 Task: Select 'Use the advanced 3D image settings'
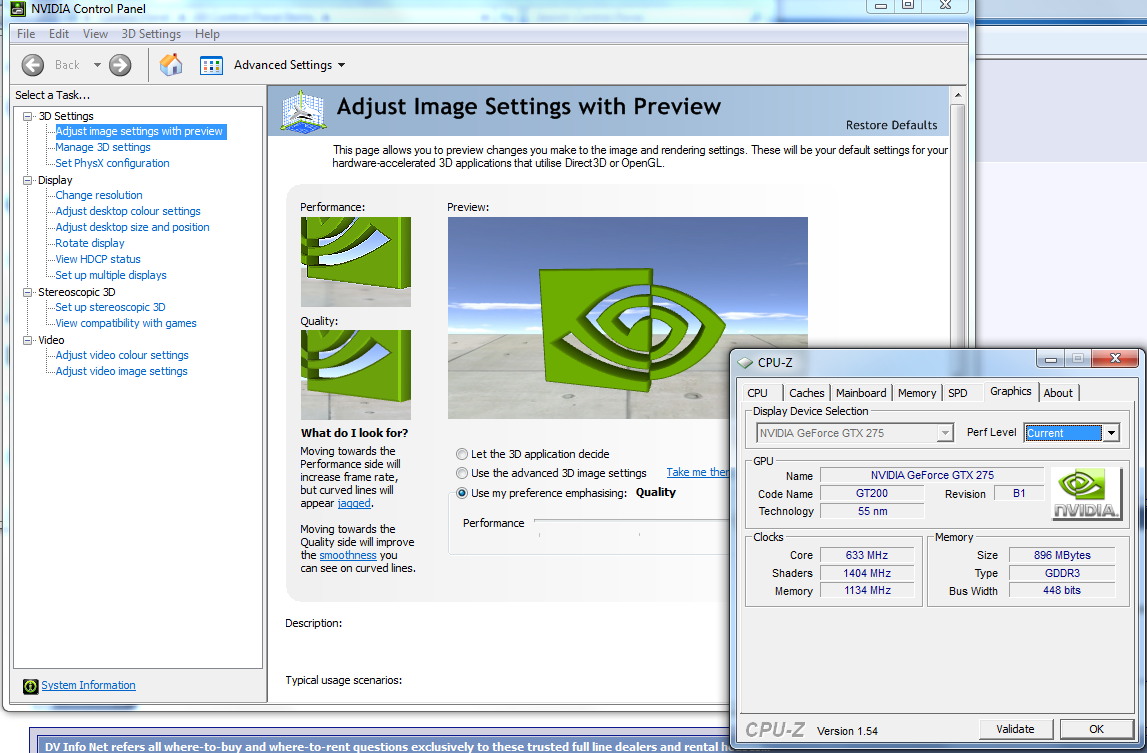tap(461, 473)
